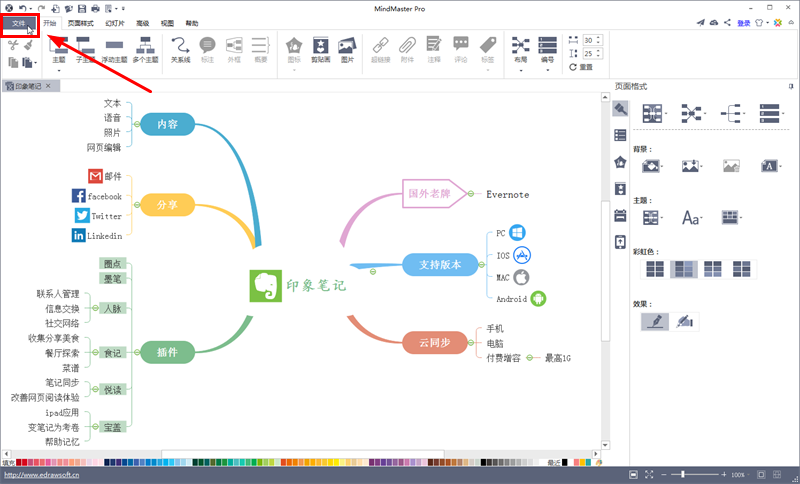Viewport: 800px width, 484px height.
Task: Add a comment (评论)
Action: pyautogui.click(x=461, y=50)
